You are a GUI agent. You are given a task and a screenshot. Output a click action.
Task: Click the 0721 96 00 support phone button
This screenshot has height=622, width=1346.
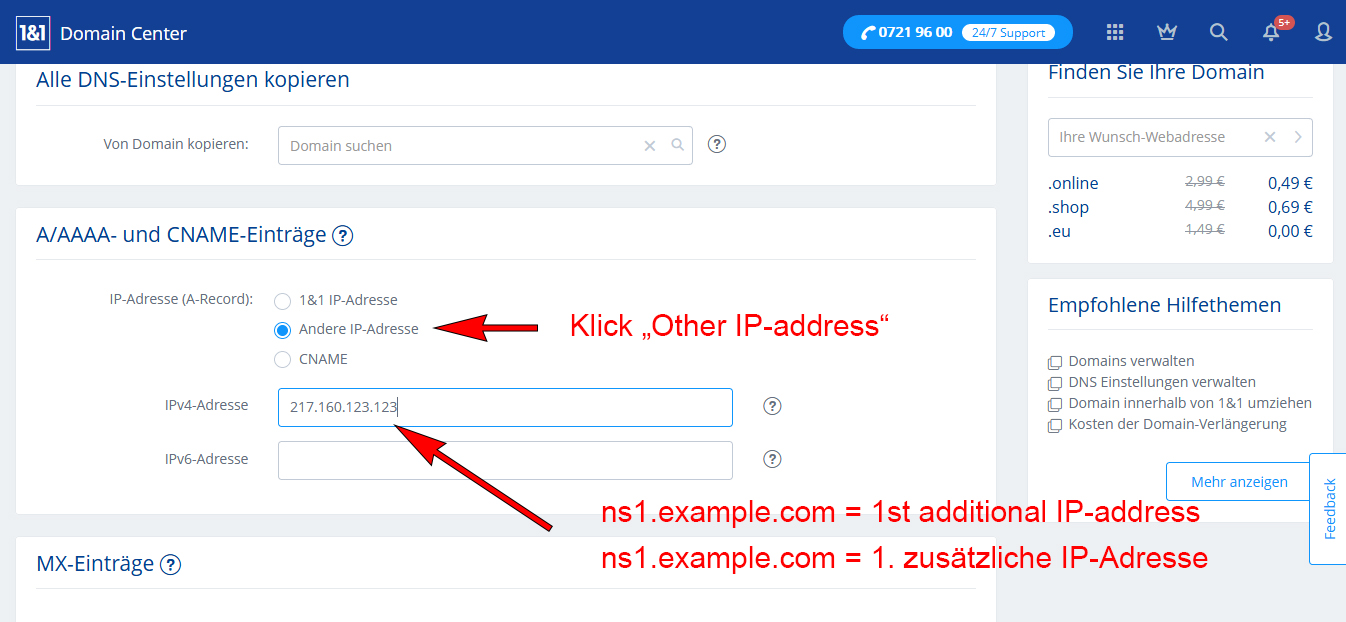958,32
